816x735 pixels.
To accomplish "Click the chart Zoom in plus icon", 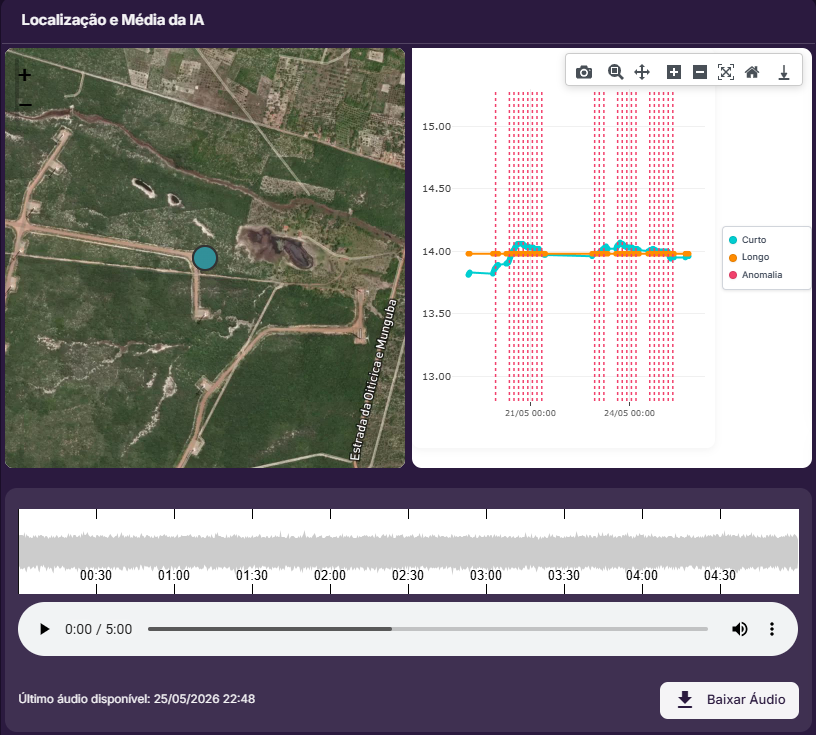I will [673, 72].
